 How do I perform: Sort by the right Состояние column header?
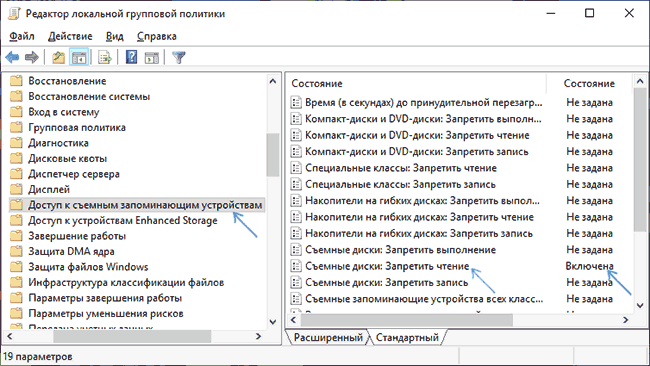click(x=589, y=83)
